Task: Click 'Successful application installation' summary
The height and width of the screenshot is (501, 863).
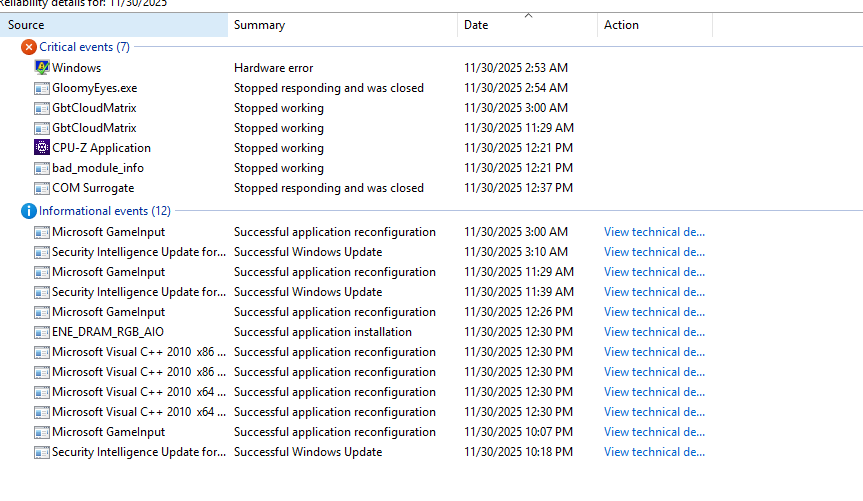Action: click(323, 332)
